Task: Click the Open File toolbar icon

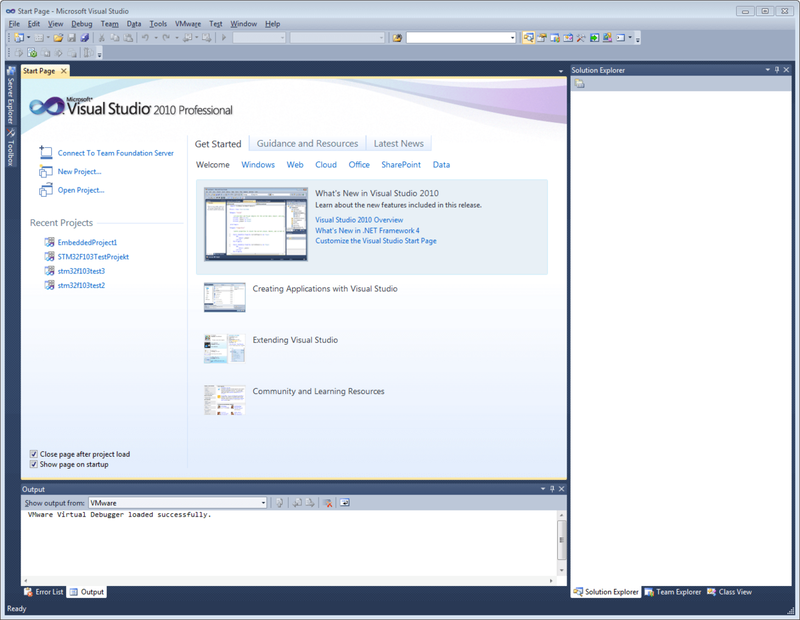Action: tap(58, 38)
